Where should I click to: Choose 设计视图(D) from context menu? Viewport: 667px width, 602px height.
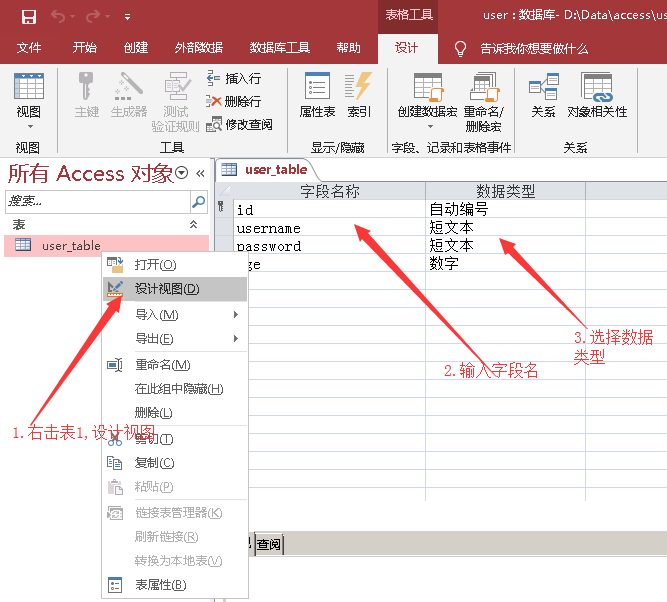pos(175,289)
